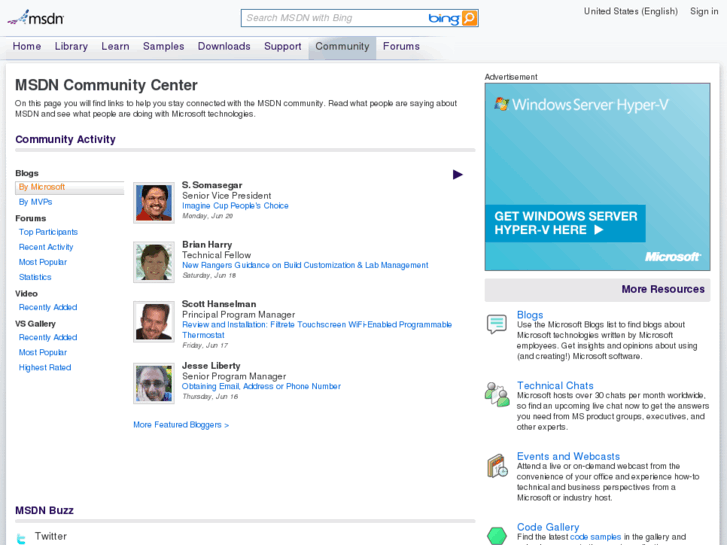Click the Blogs speech bubble icon
This screenshot has width=727, height=545.
(x=497, y=323)
